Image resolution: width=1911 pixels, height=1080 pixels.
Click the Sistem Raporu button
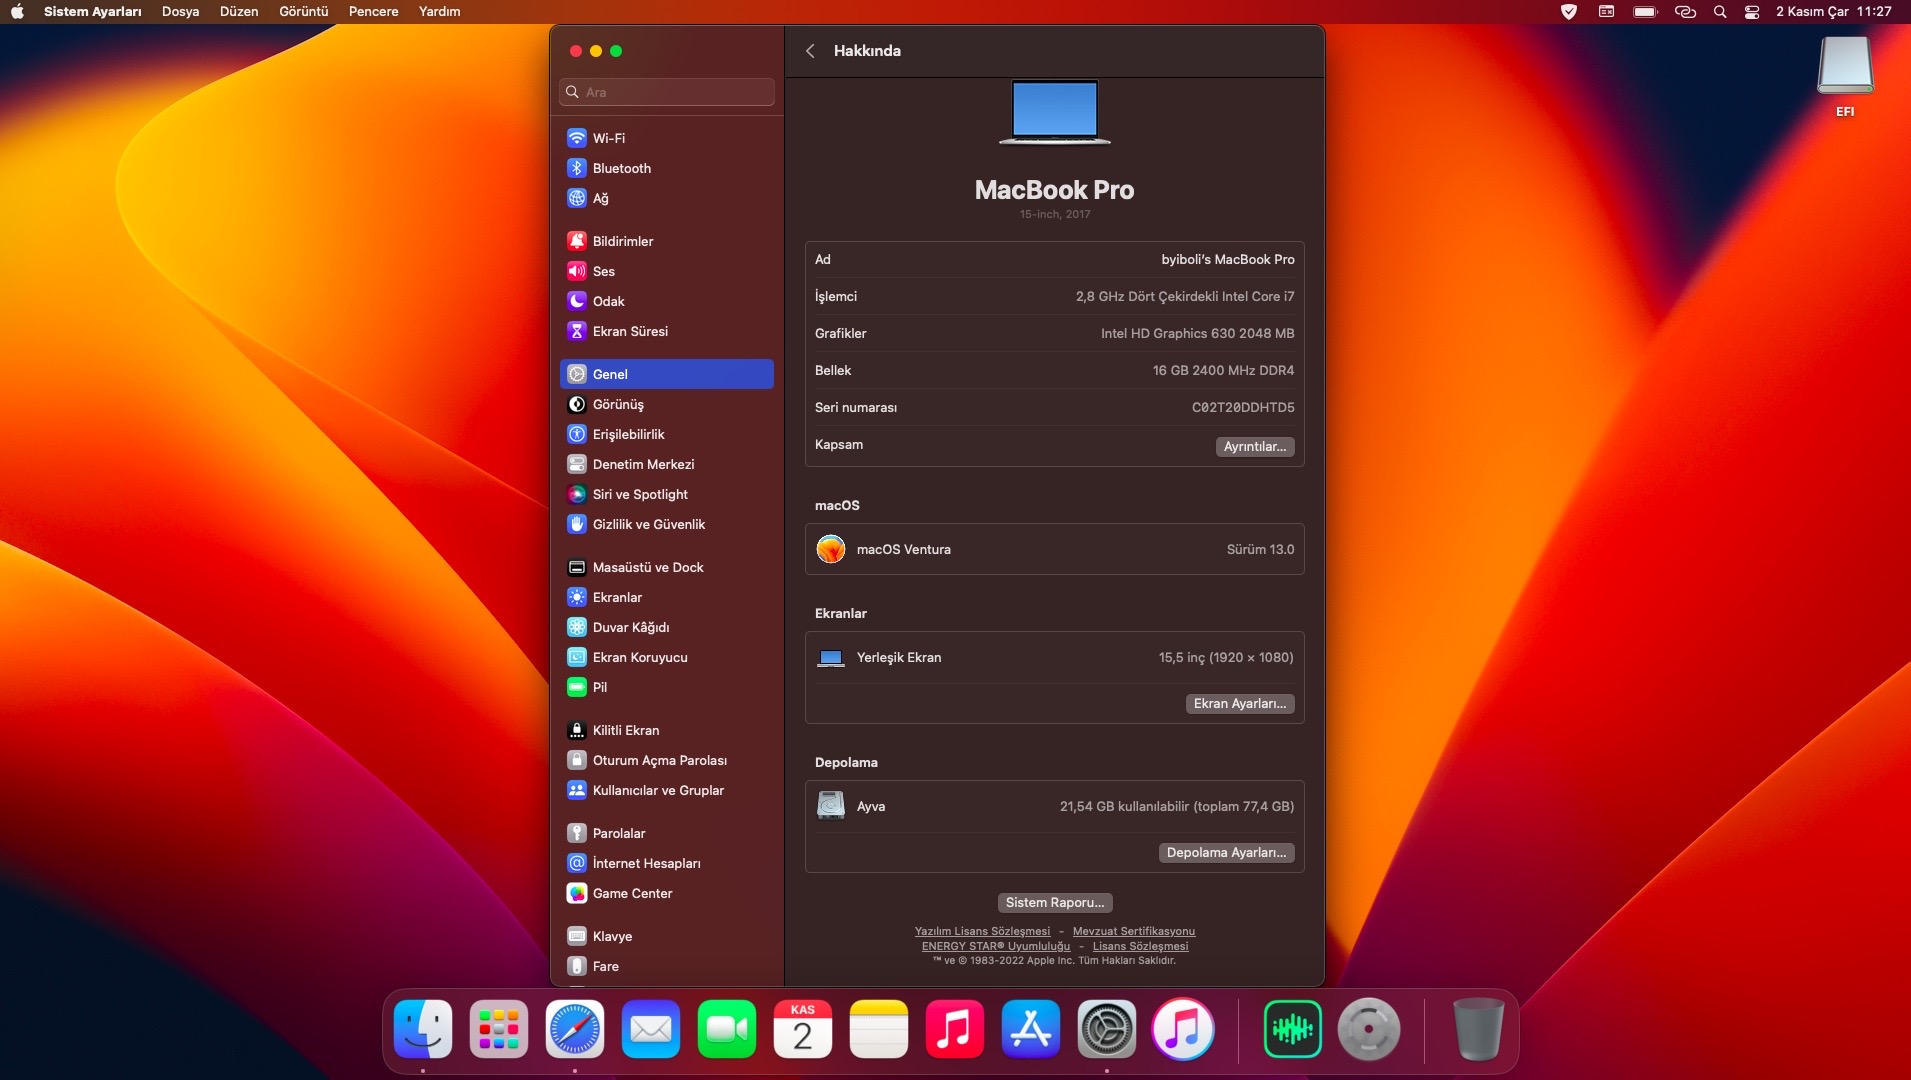pyautogui.click(x=1055, y=902)
